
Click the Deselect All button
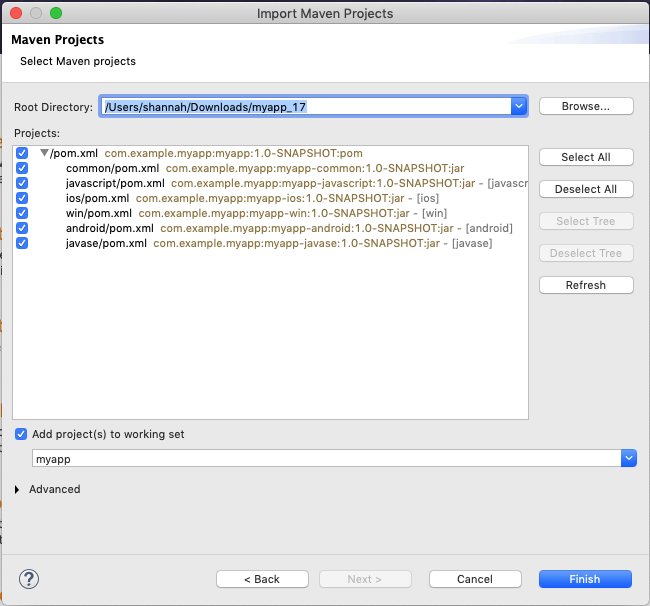[x=586, y=189]
